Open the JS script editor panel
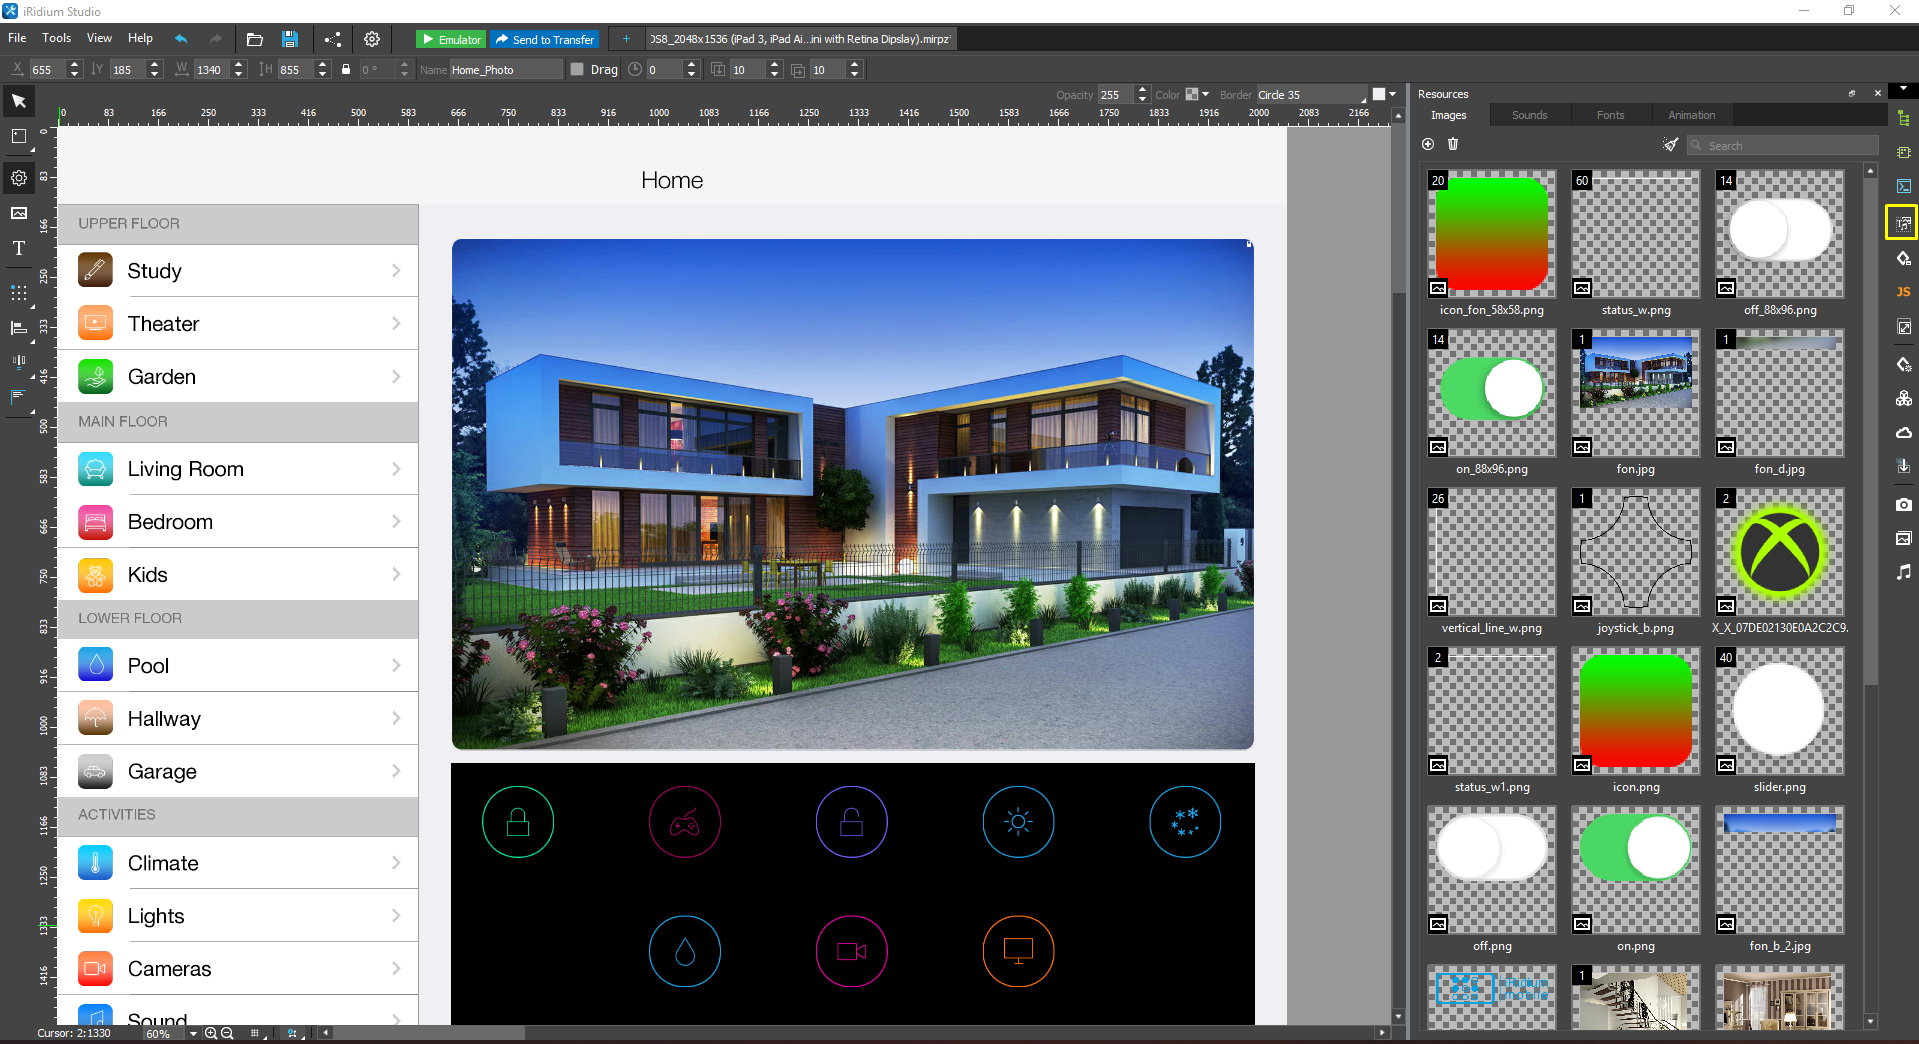The height and width of the screenshot is (1044, 1919). click(1903, 292)
